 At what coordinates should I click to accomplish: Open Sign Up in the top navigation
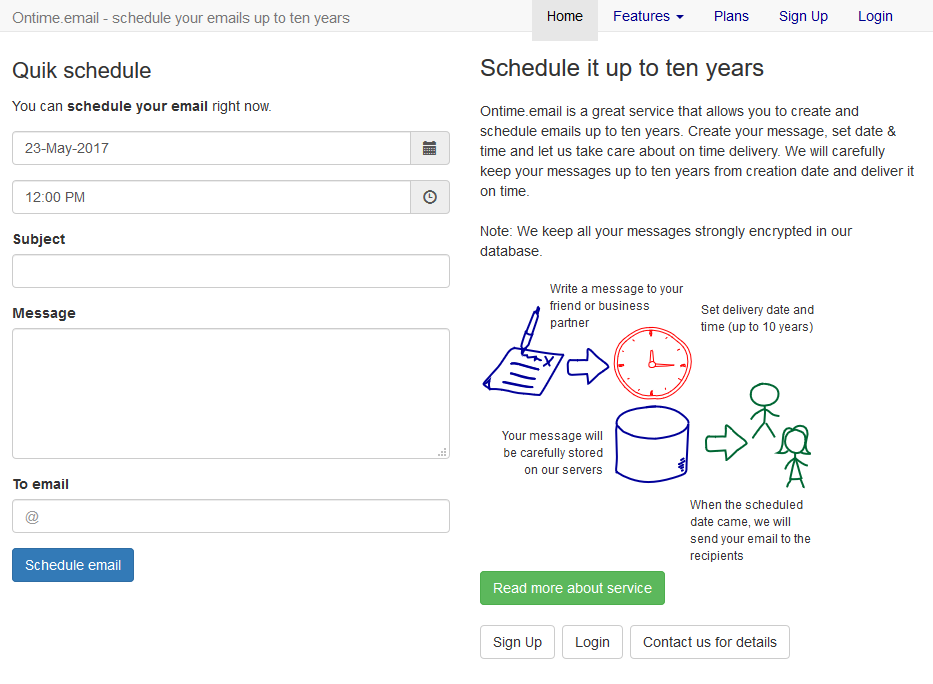pos(803,16)
